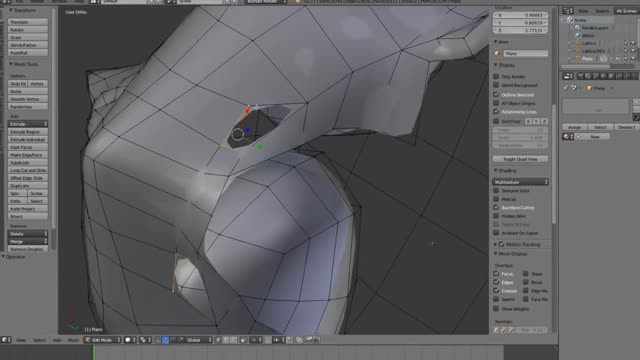Enable Ambient Occlusion checkbox

point(496,233)
